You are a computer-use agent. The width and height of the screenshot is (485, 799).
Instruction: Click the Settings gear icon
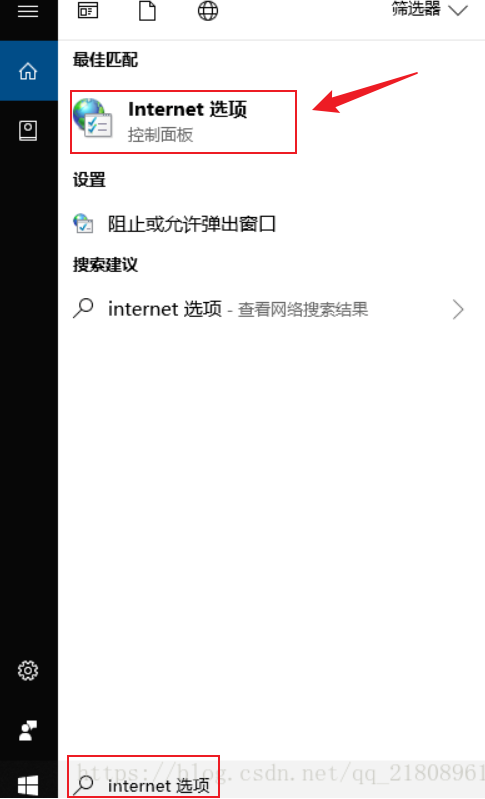point(28,670)
